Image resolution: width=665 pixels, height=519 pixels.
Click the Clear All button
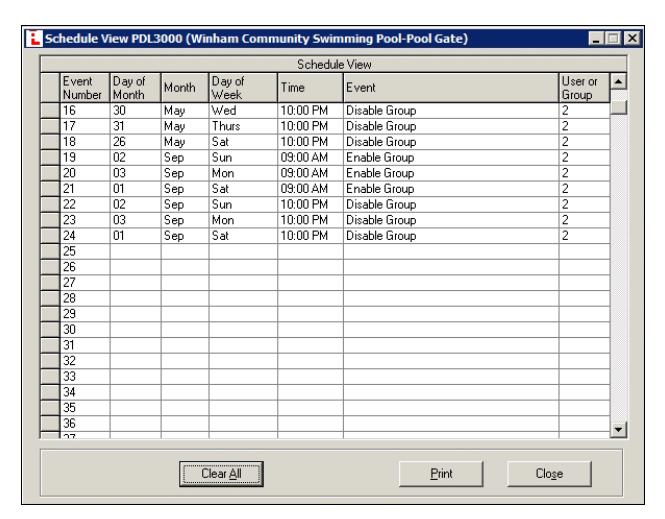pos(221,474)
